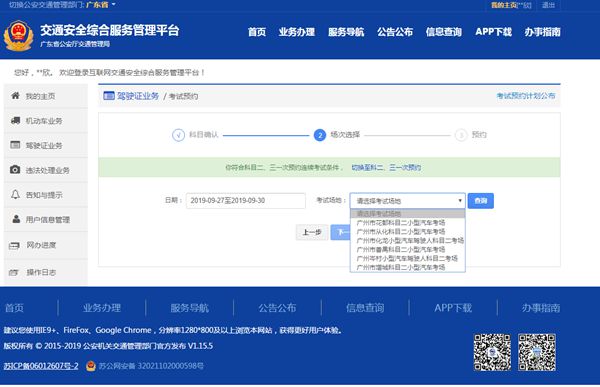Screen dimensions: 600x387
Task: Open 服务导航 in top navigation
Action: [346, 32]
